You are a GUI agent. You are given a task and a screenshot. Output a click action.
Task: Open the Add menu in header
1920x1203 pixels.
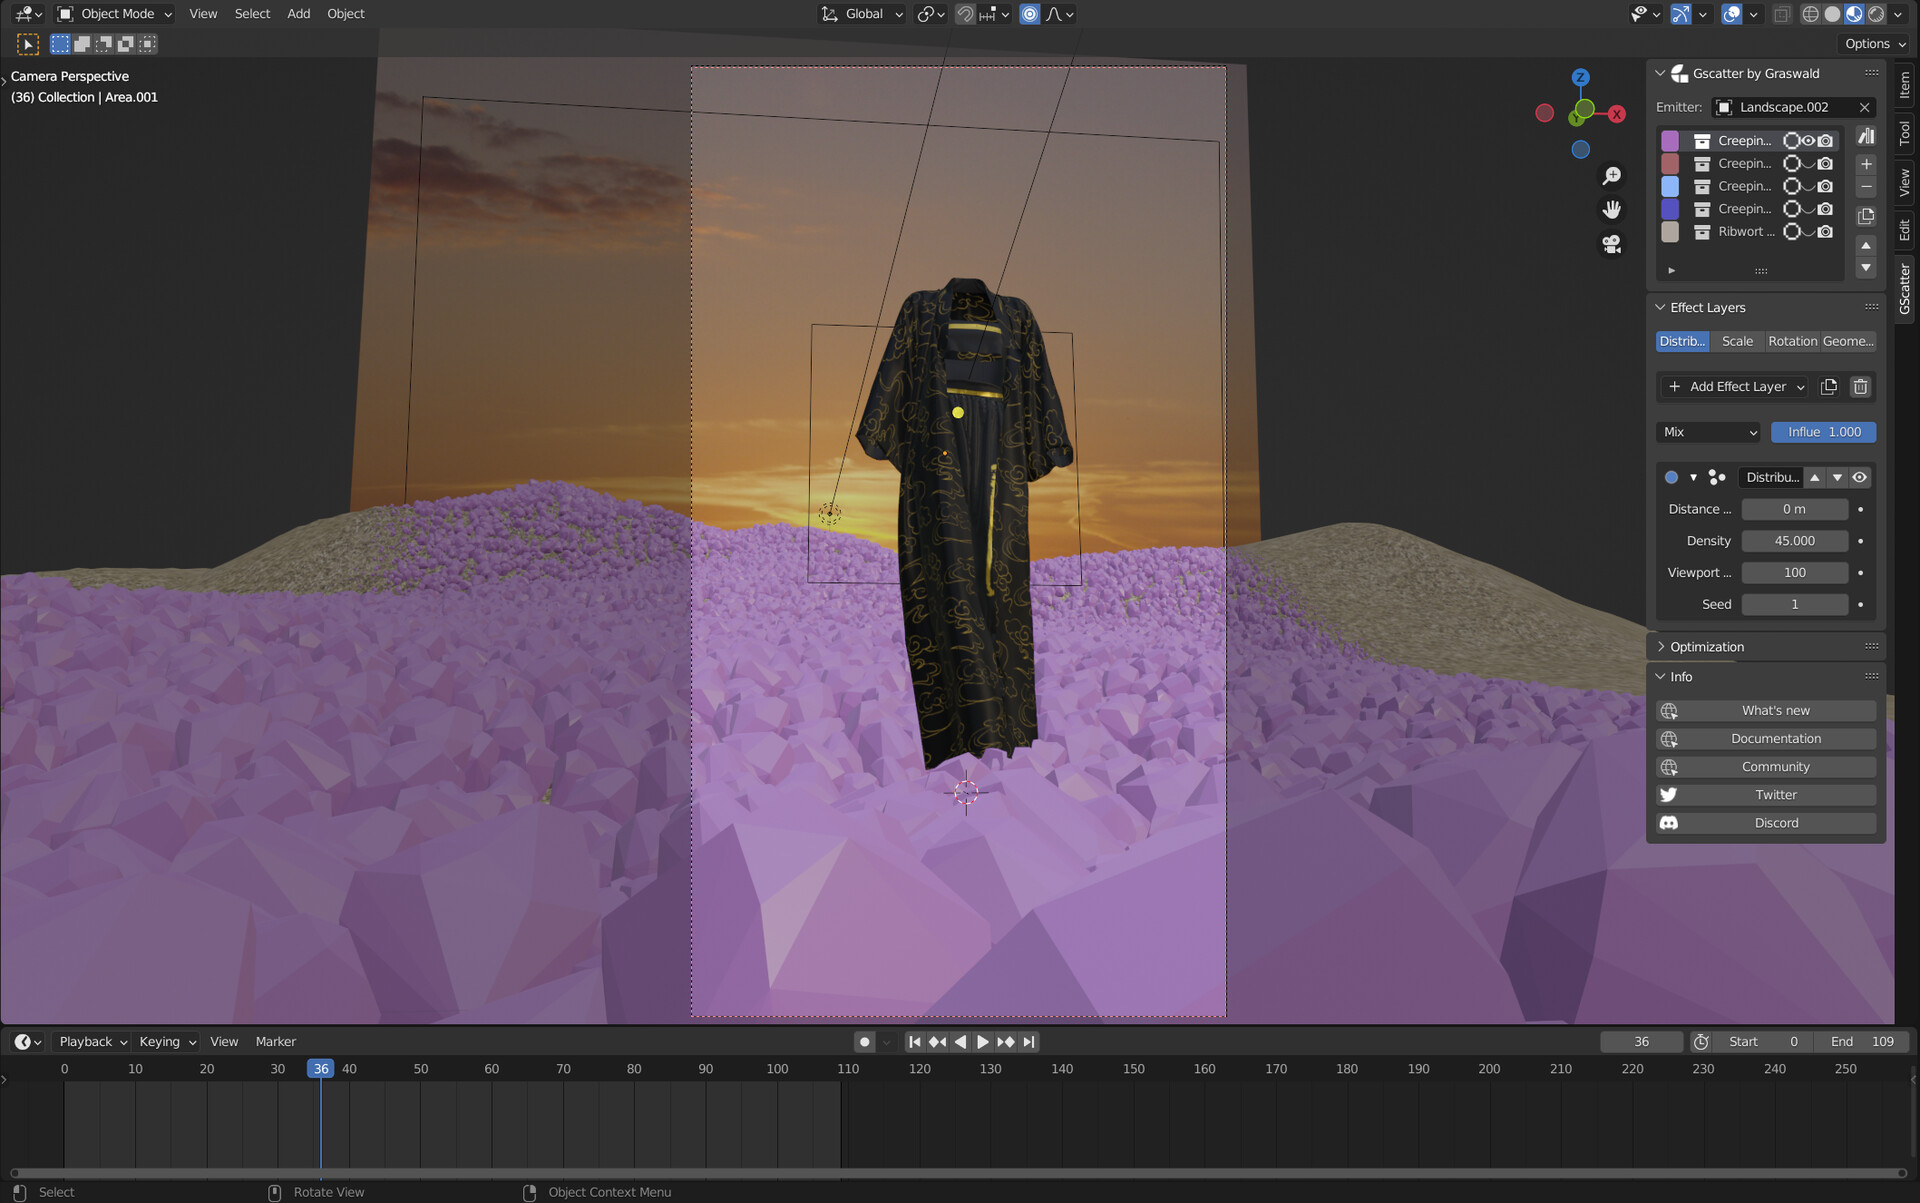pos(298,14)
